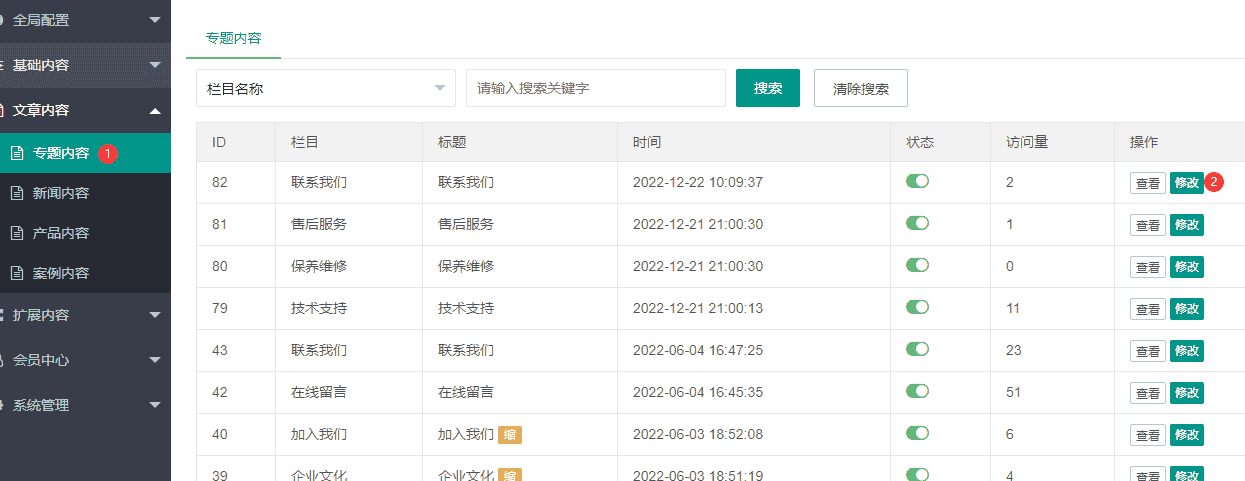Screen dimensions: 1245x481
Task: Click 技术支持 in the 标题 column
Action: pyautogui.click(x=466, y=309)
